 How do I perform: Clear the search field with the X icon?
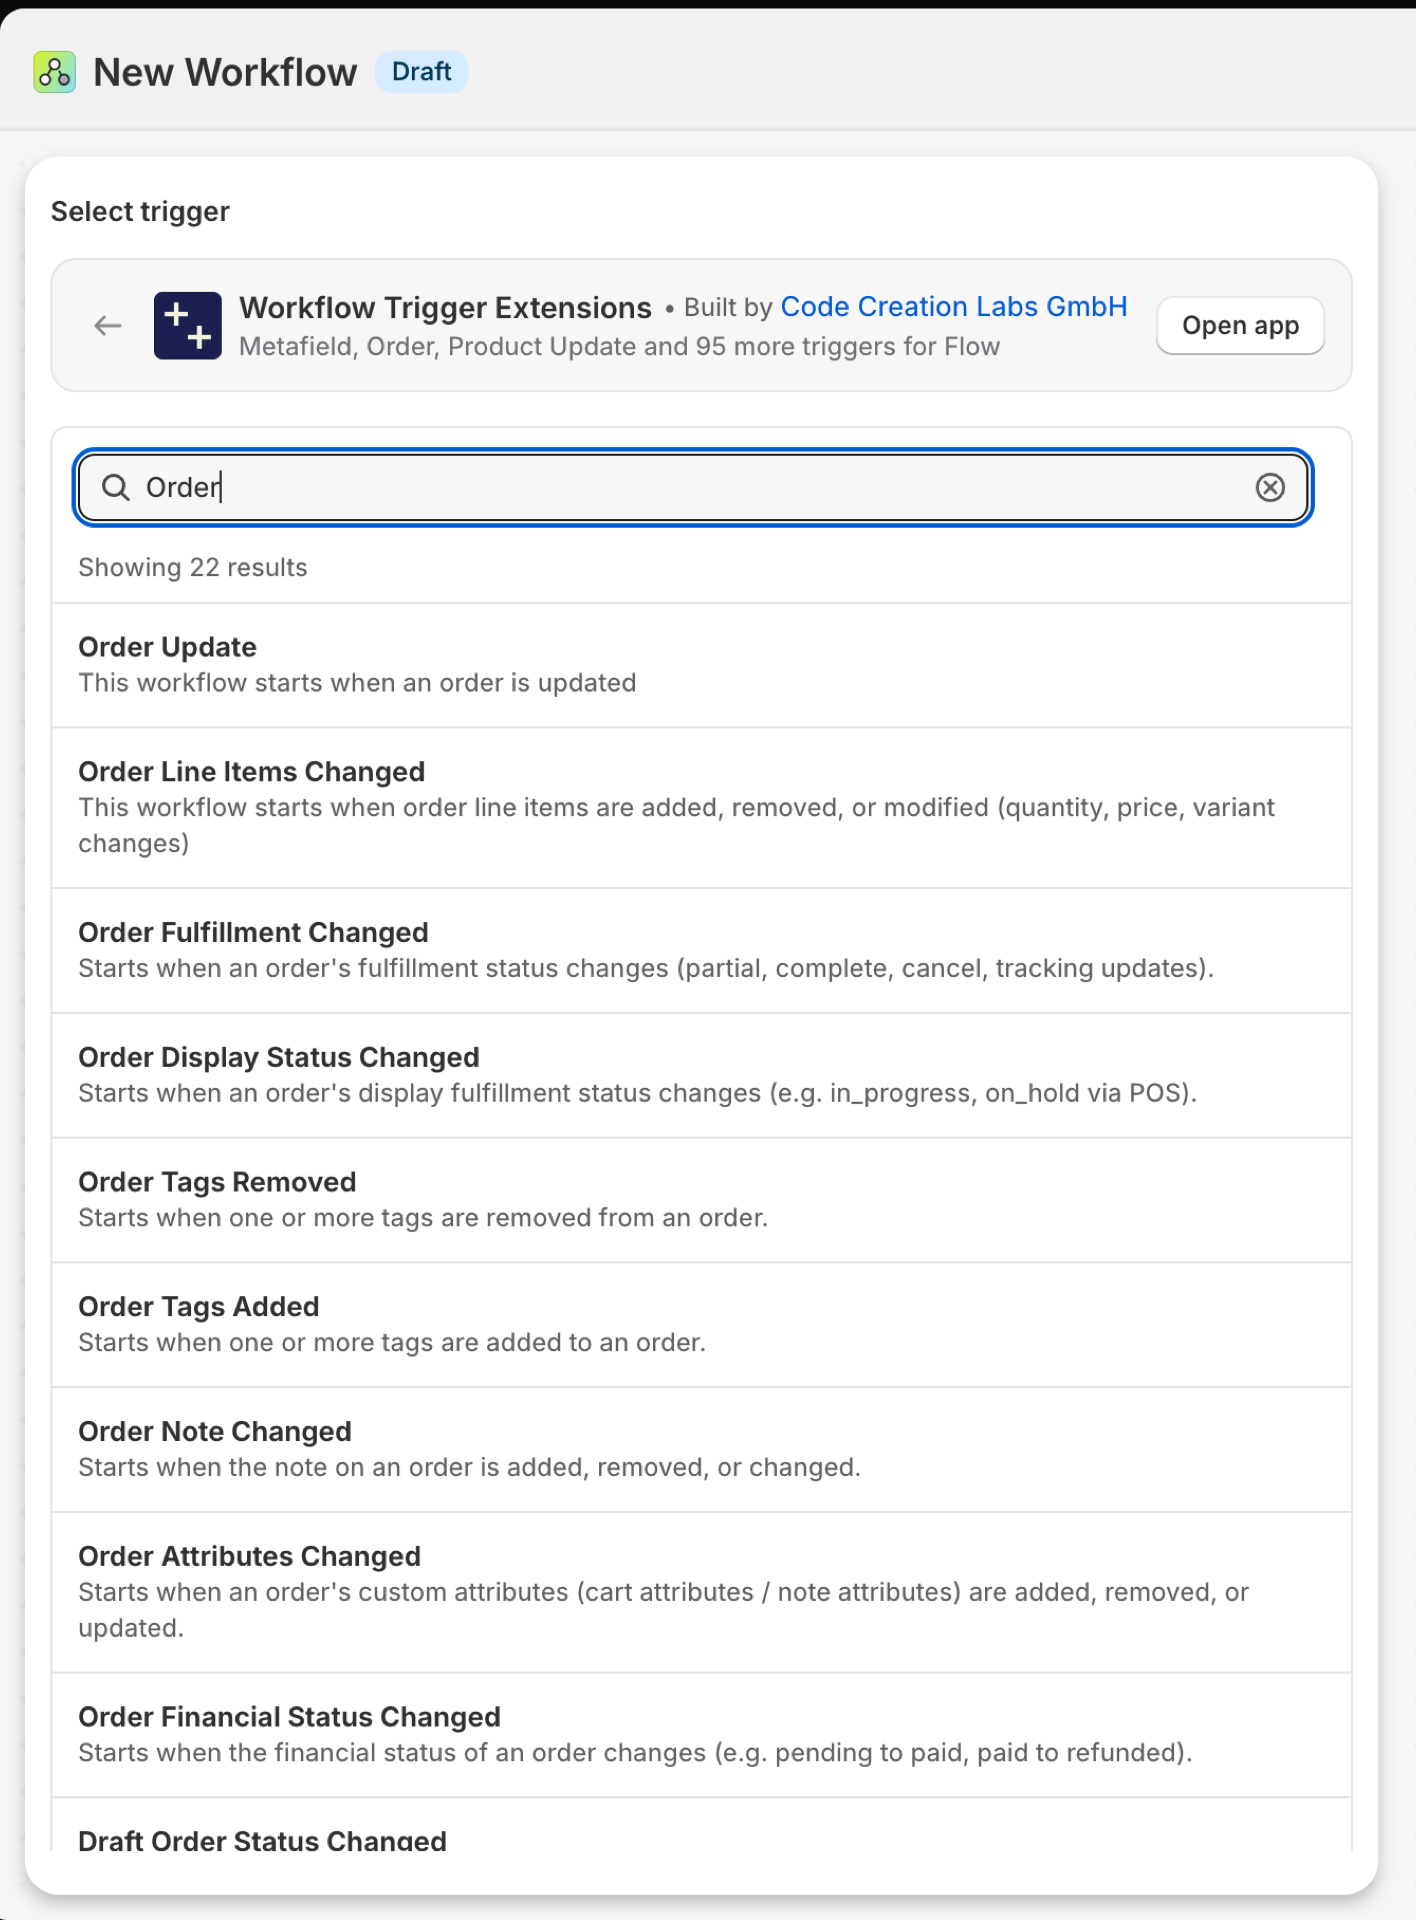(1270, 487)
